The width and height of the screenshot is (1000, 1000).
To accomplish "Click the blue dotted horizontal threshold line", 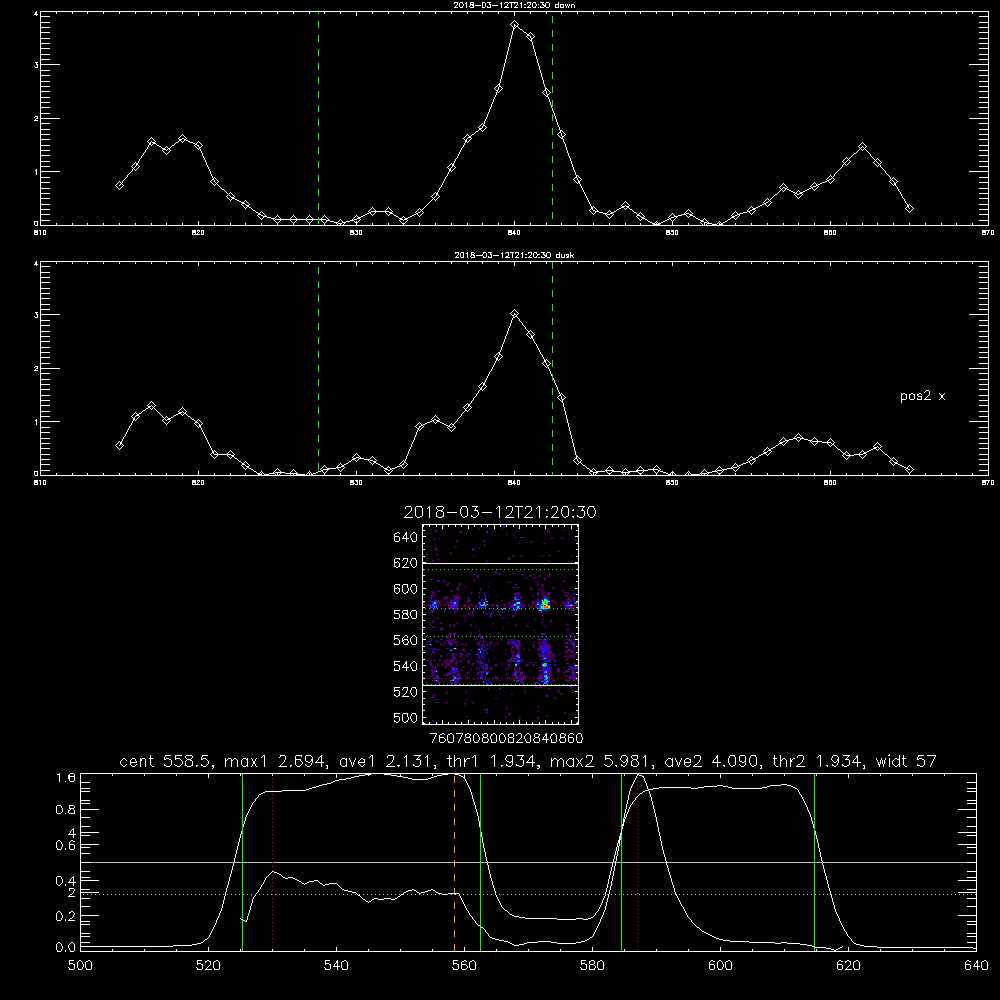I will click(x=528, y=895).
